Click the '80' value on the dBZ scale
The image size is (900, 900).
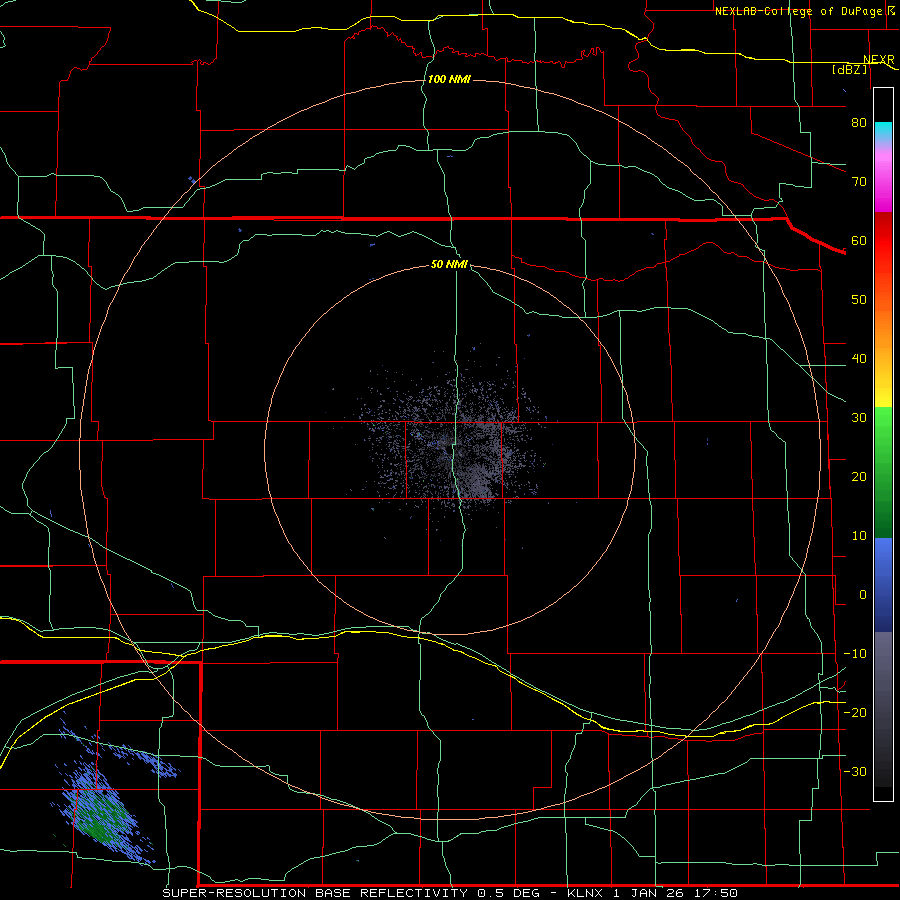(x=859, y=122)
